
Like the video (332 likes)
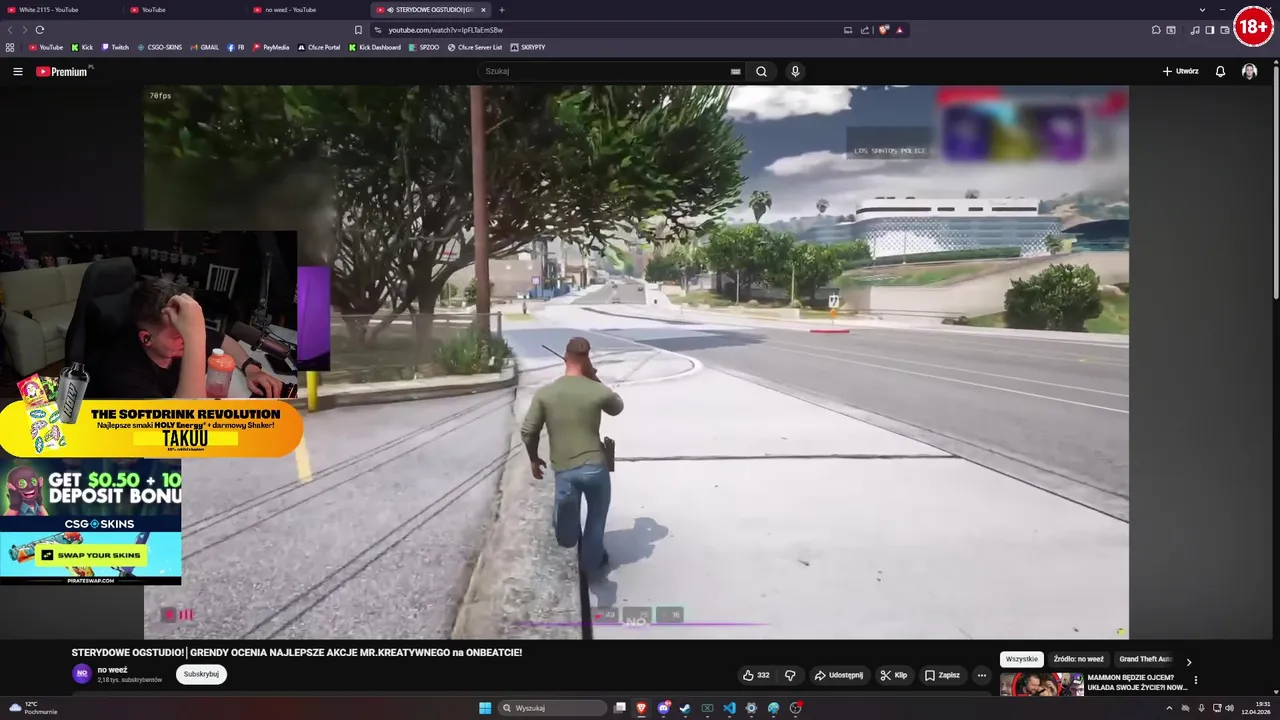tap(756, 675)
